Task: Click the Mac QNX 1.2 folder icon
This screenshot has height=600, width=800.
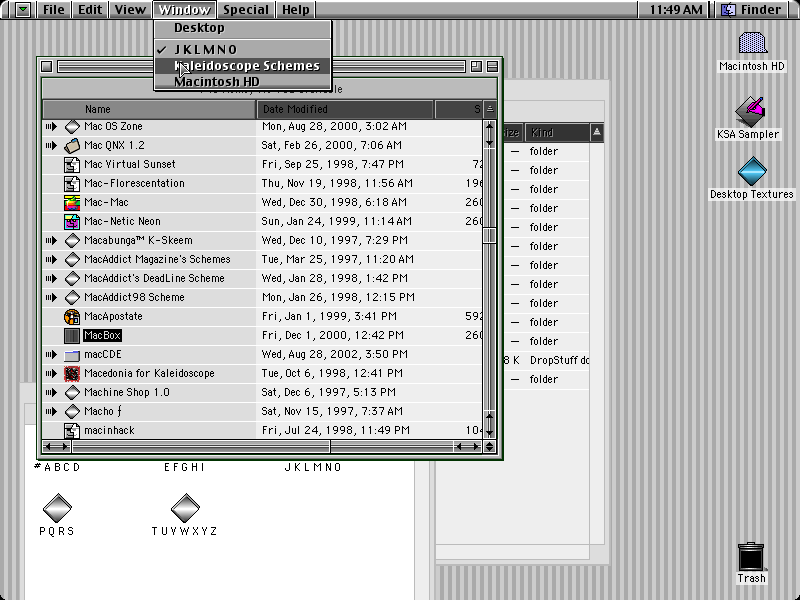Action: coord(72,145)
